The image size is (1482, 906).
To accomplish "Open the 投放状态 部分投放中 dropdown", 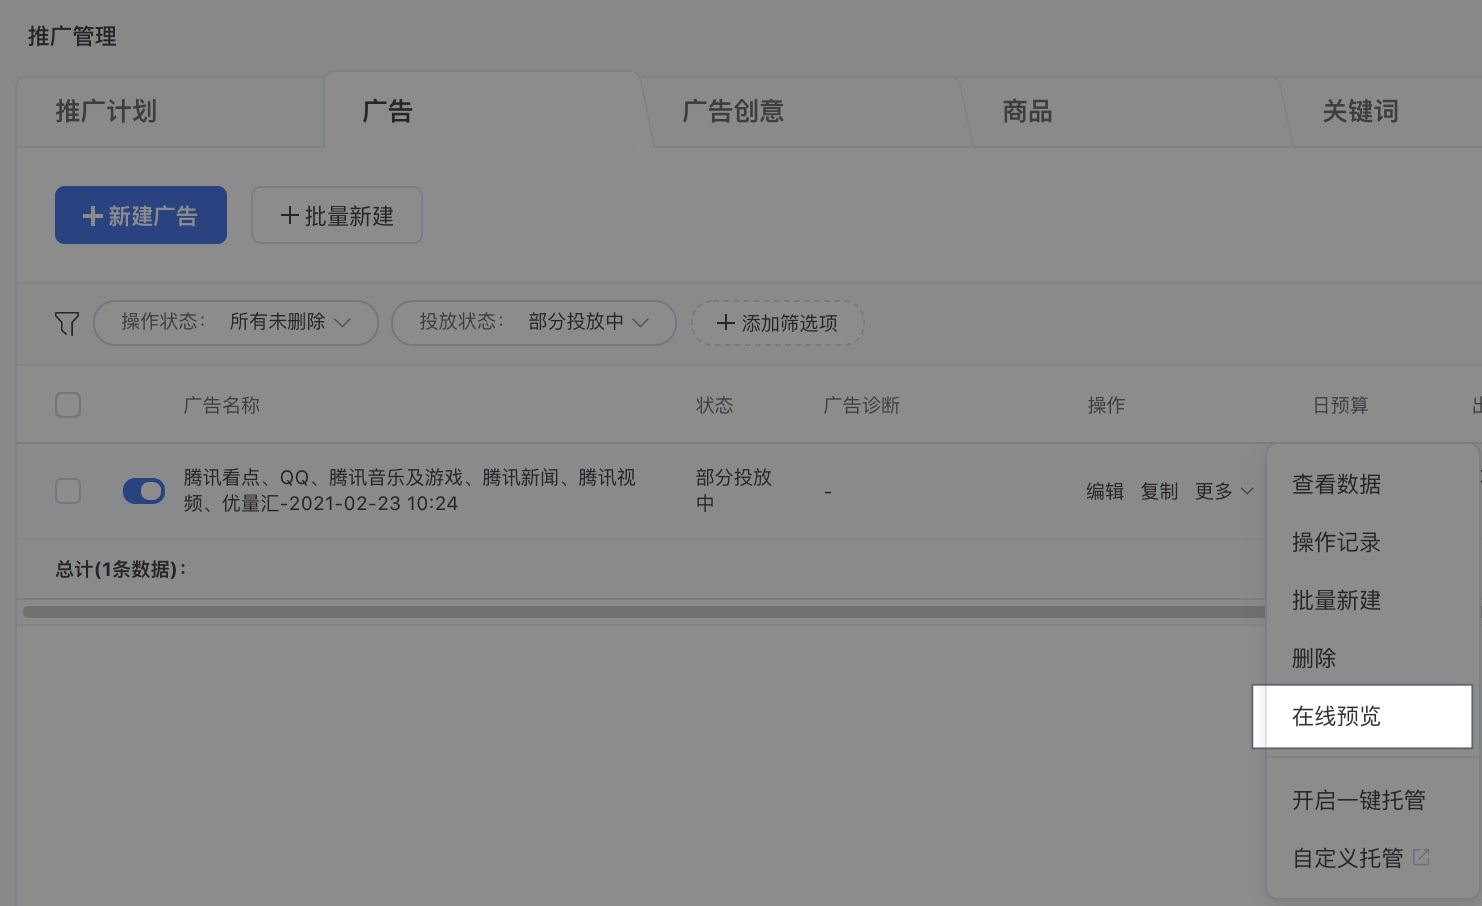I will coord(534,323).
